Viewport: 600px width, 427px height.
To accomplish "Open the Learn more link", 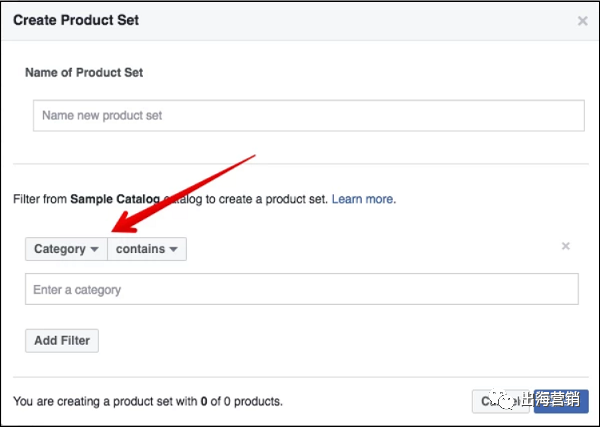I will click(x=363, y=199).
